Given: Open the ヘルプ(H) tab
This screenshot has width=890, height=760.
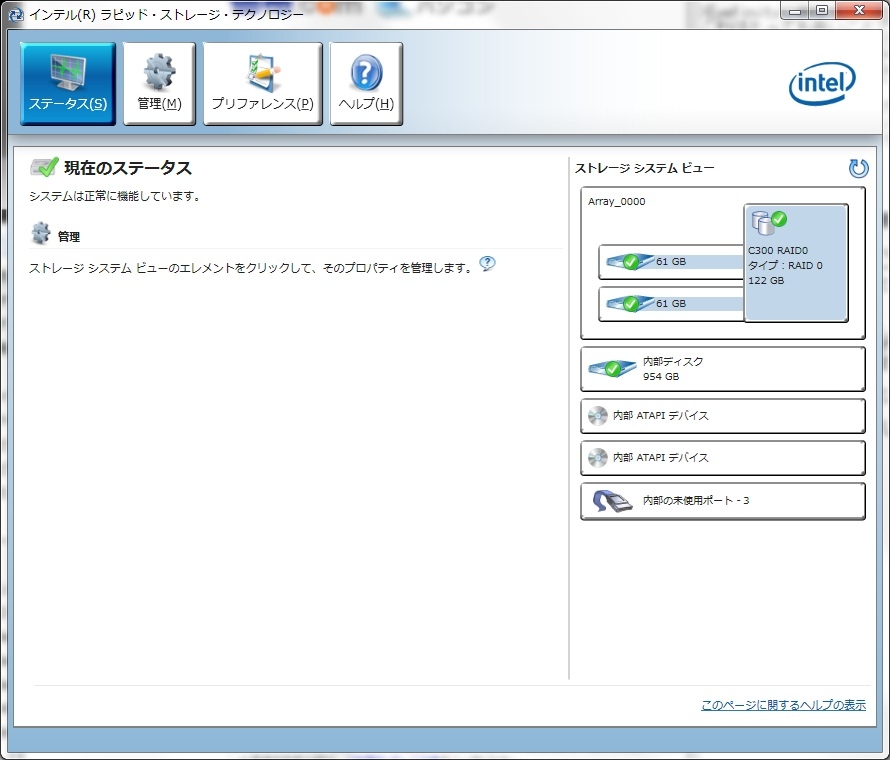Looking at the screenshot, I should click(x=366, y=83).
